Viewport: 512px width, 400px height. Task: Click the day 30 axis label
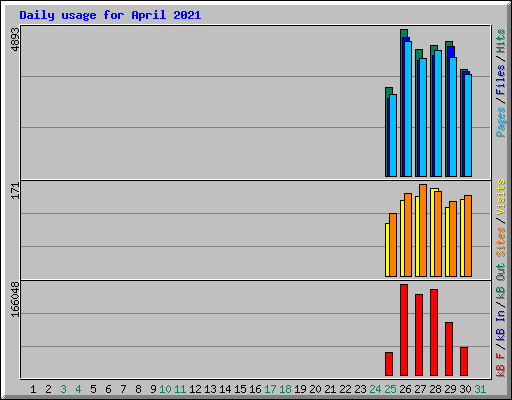[x=465, y=389]
